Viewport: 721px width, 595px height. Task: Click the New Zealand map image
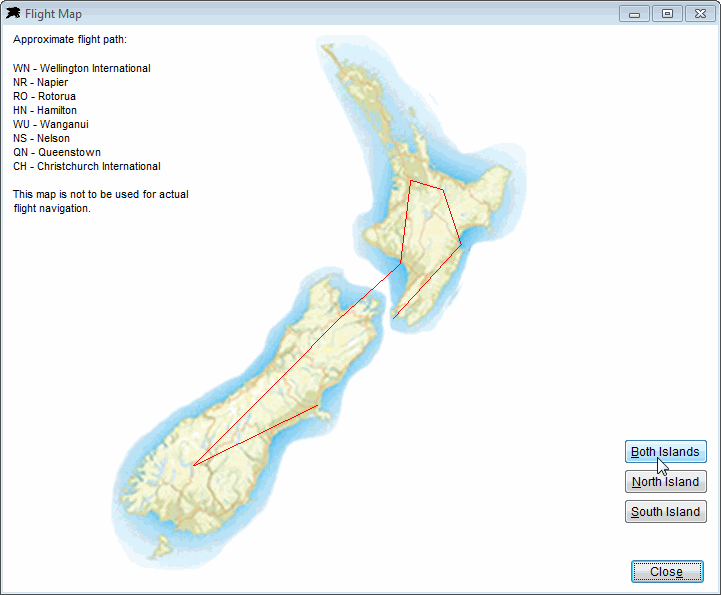point(319,303)
